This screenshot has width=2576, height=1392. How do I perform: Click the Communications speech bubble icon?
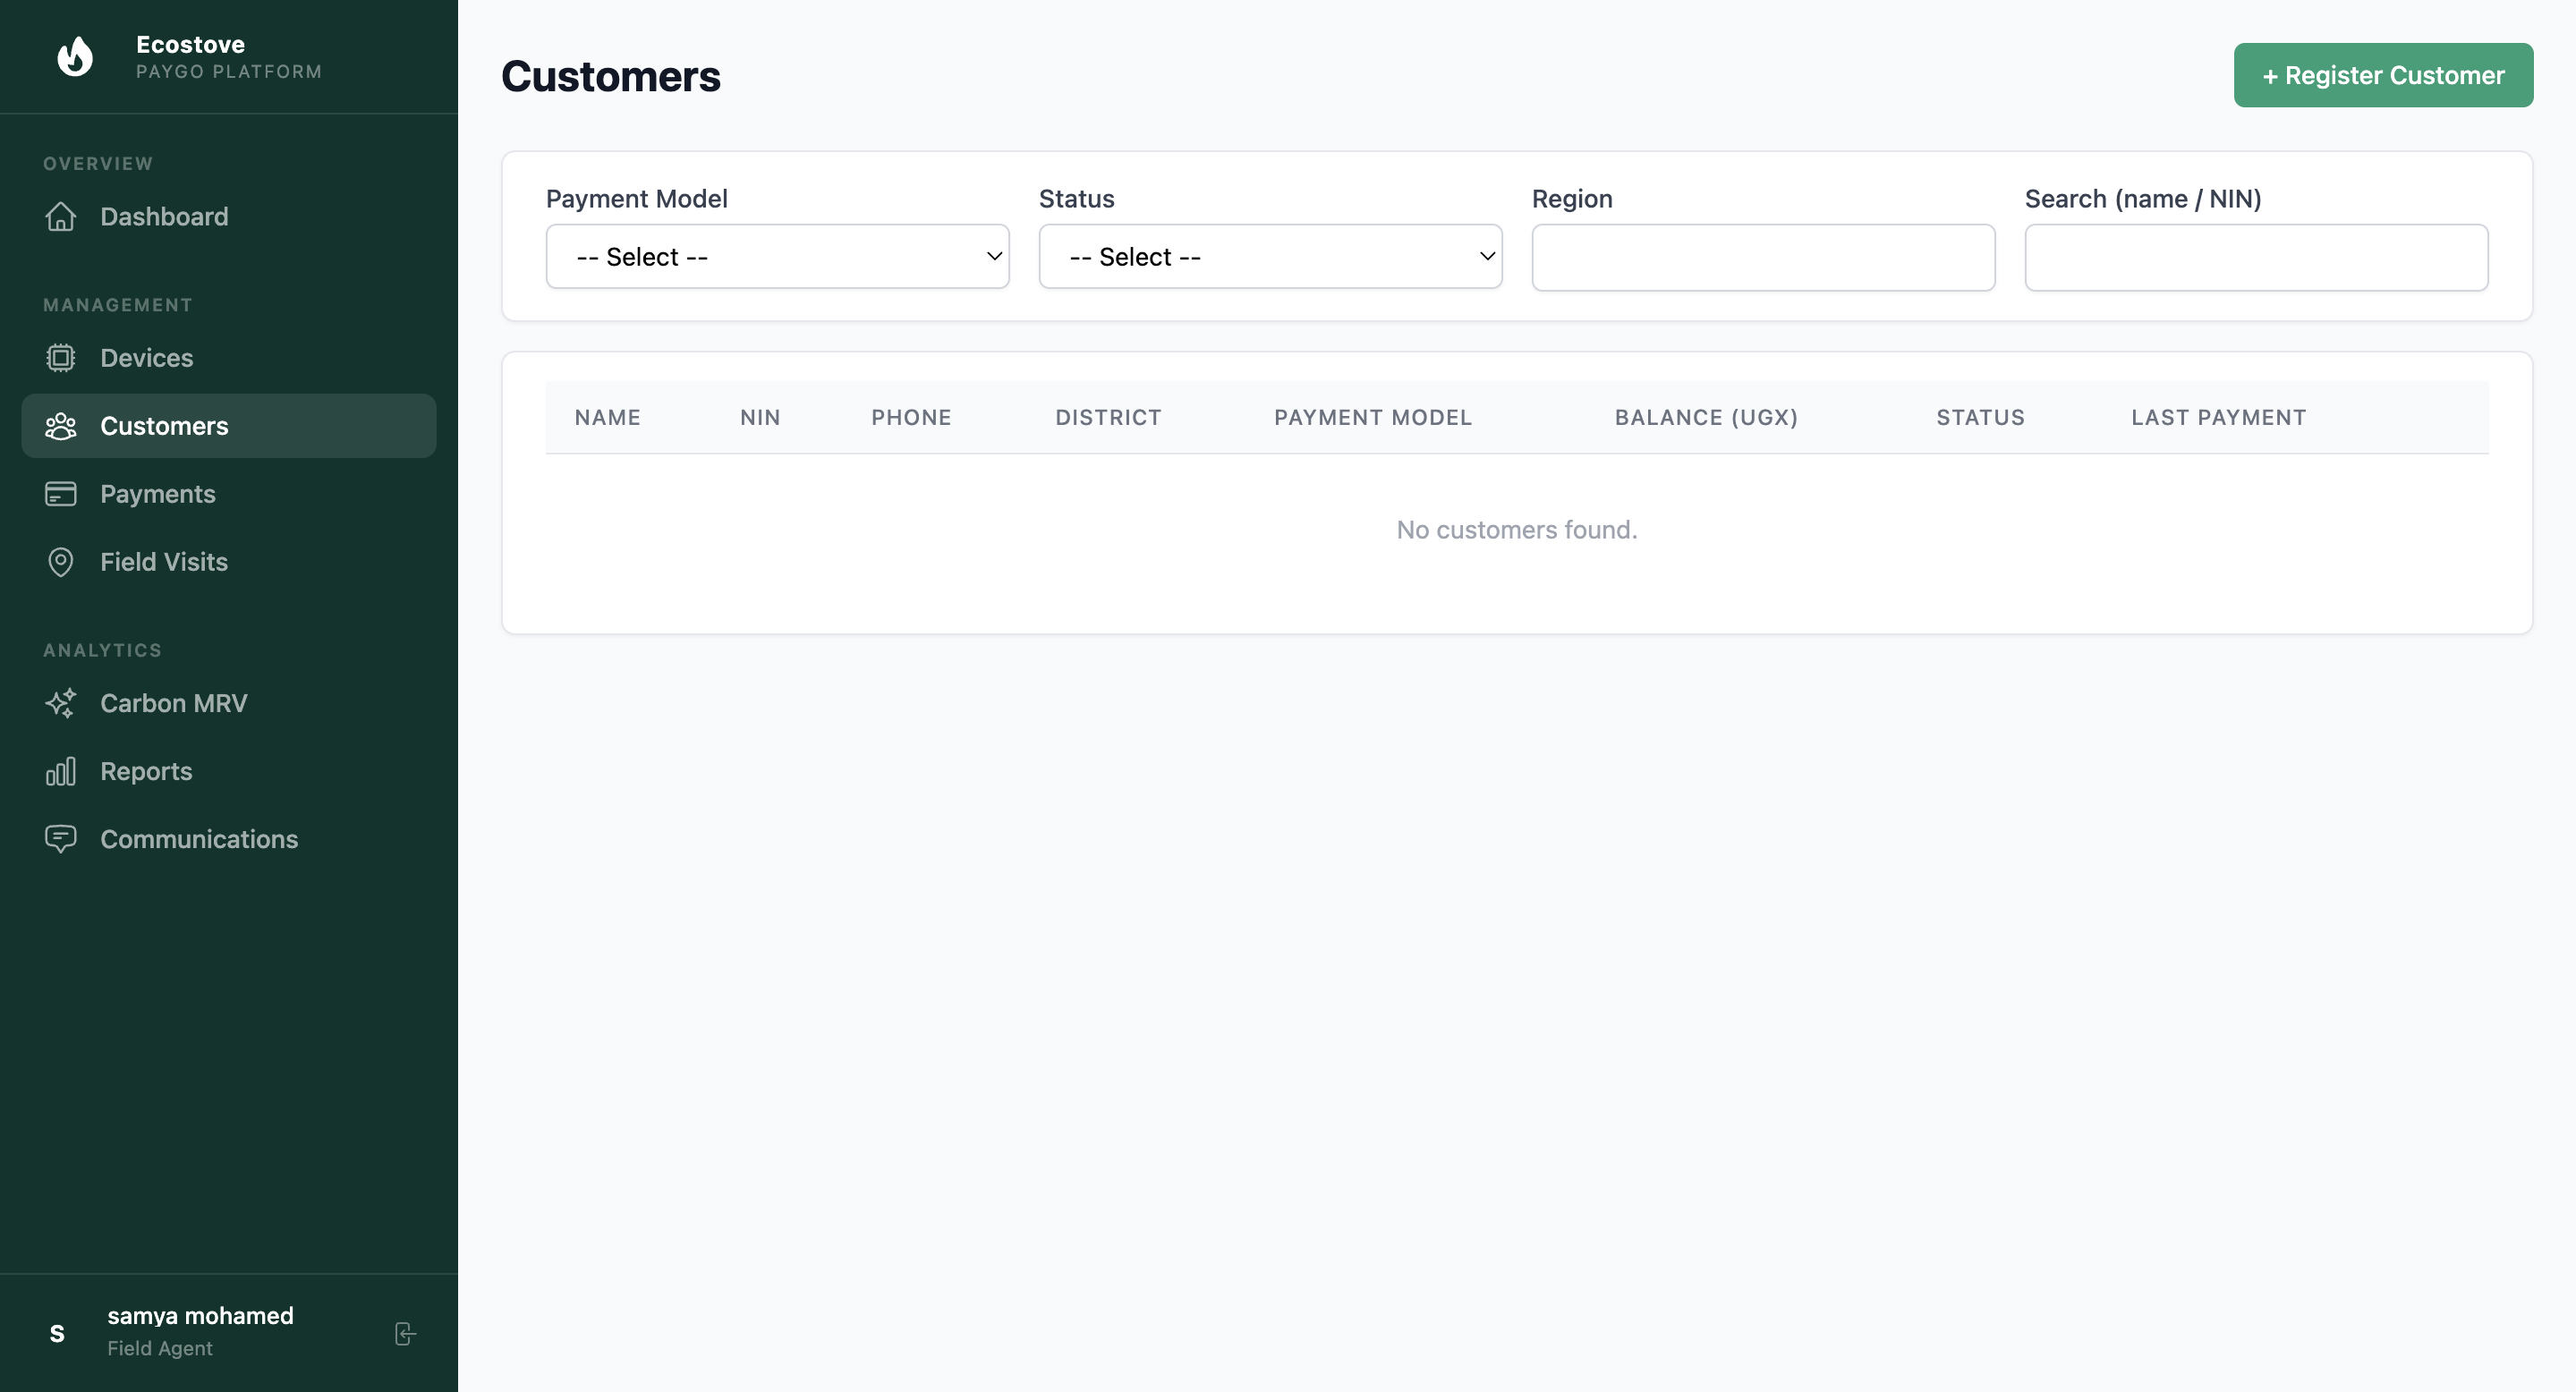point(61,839)
